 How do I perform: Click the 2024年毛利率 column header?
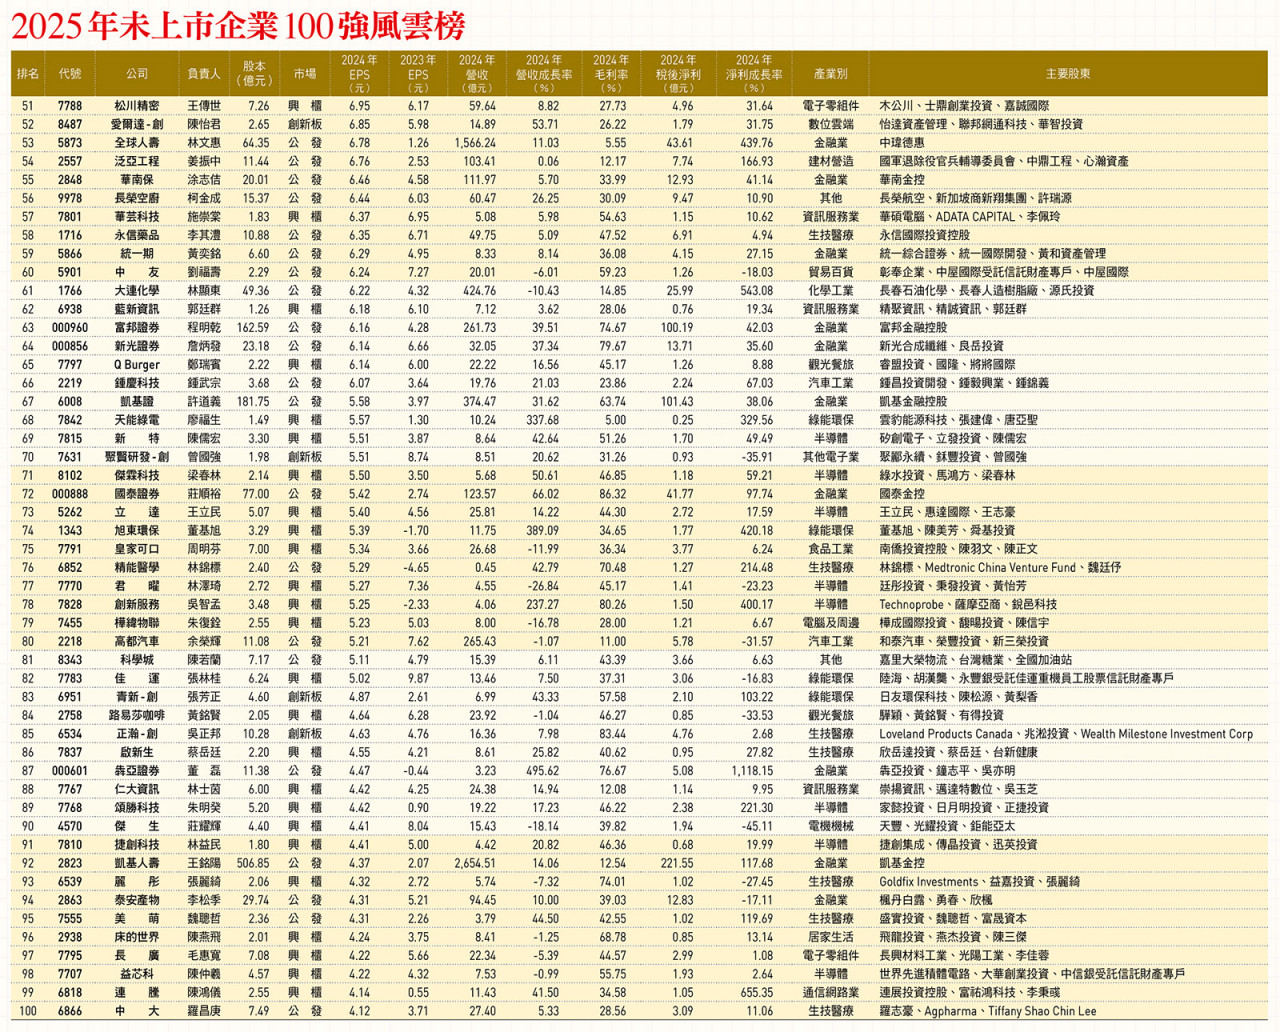(611, 74)
